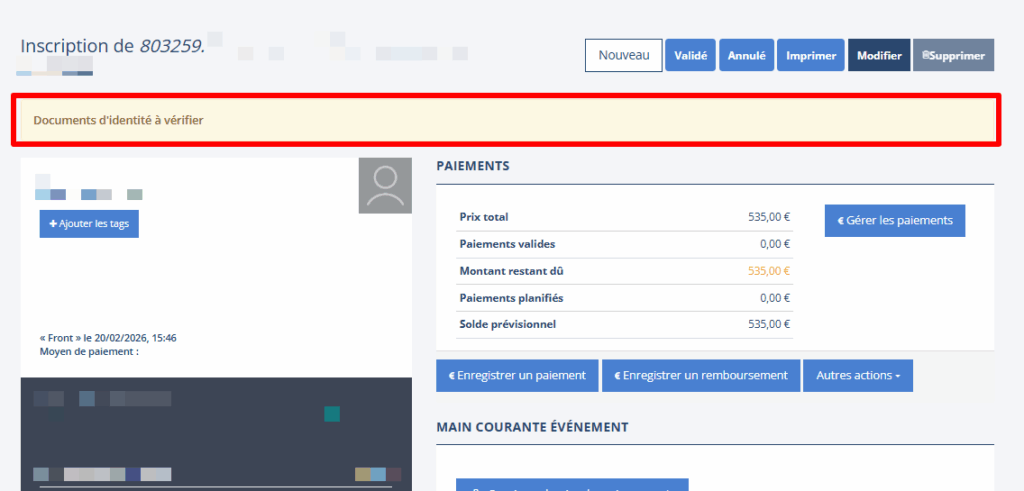Click the inscription number 803259
1024x491 pixels.
coord(171,46)
